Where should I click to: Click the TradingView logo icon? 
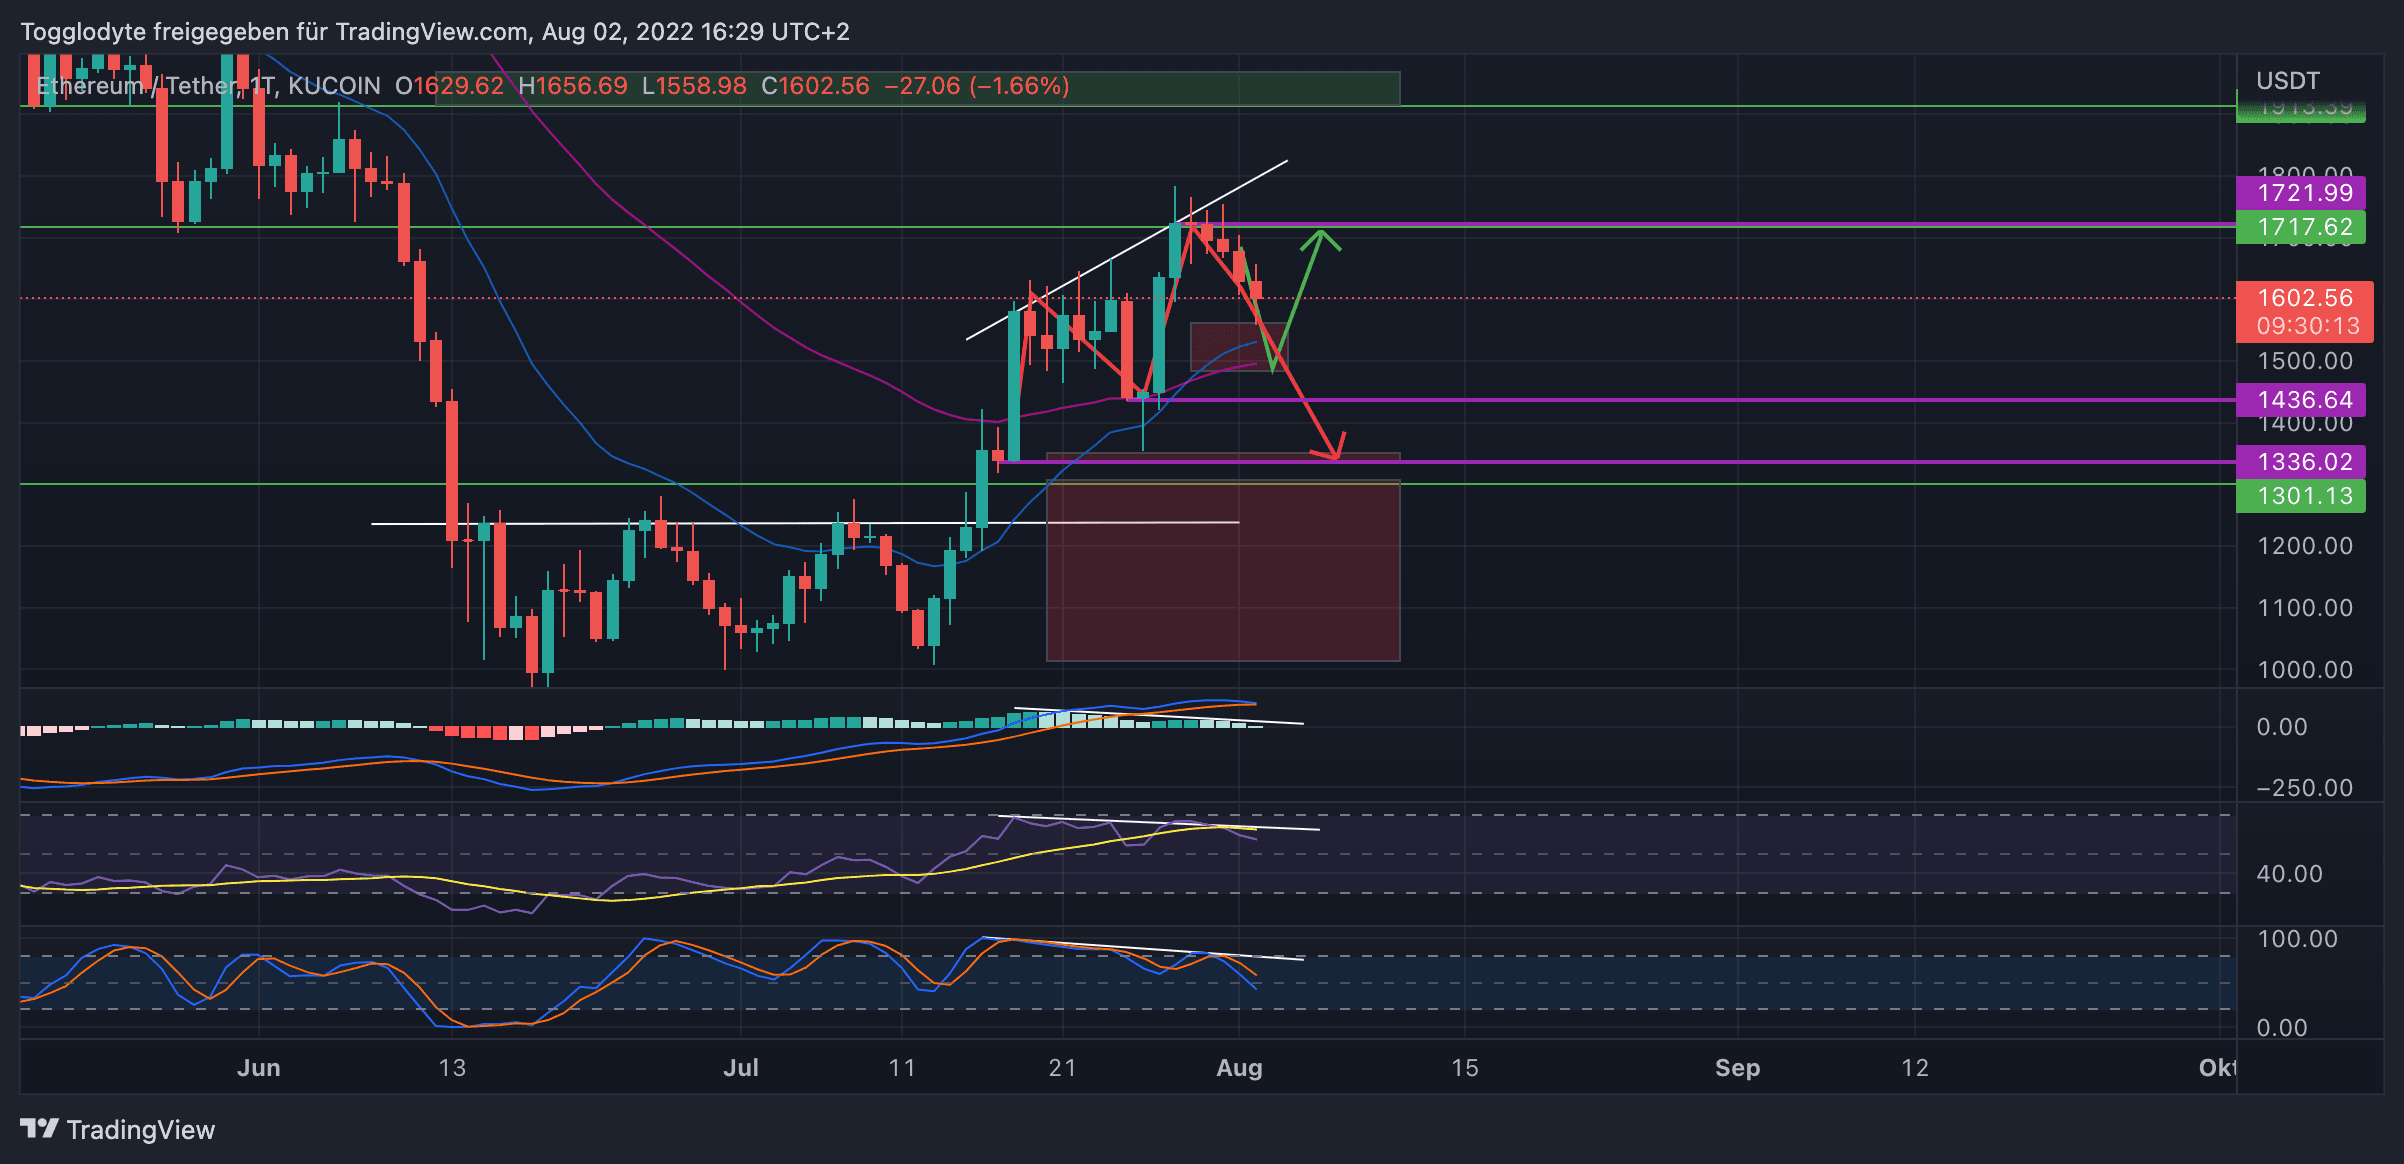[x=40, y=1129]
